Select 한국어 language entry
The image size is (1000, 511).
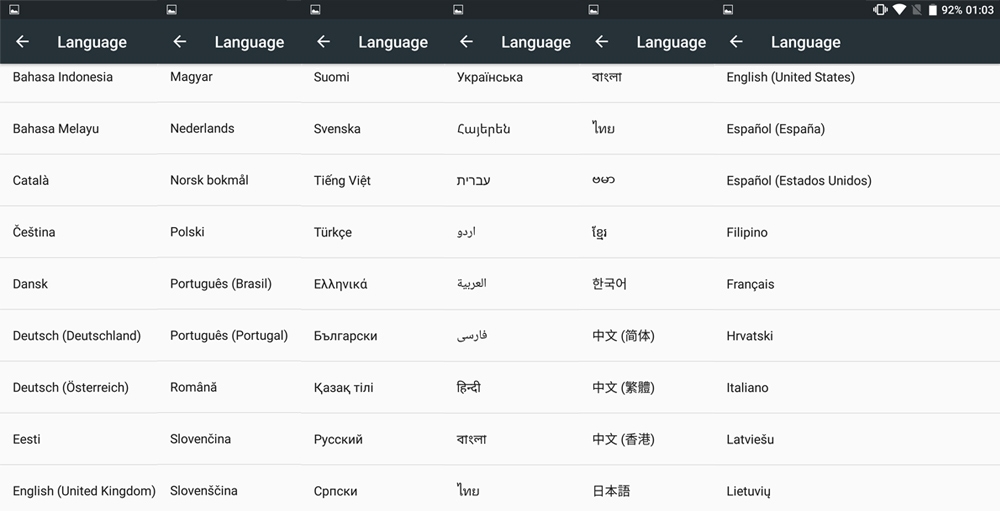coord(609,284)
